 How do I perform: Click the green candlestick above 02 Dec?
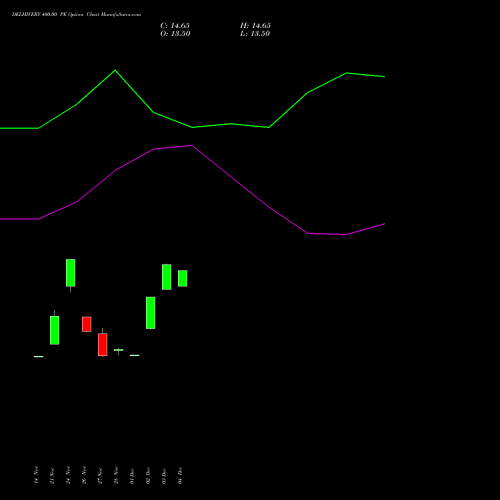click(x=151, y=313)
